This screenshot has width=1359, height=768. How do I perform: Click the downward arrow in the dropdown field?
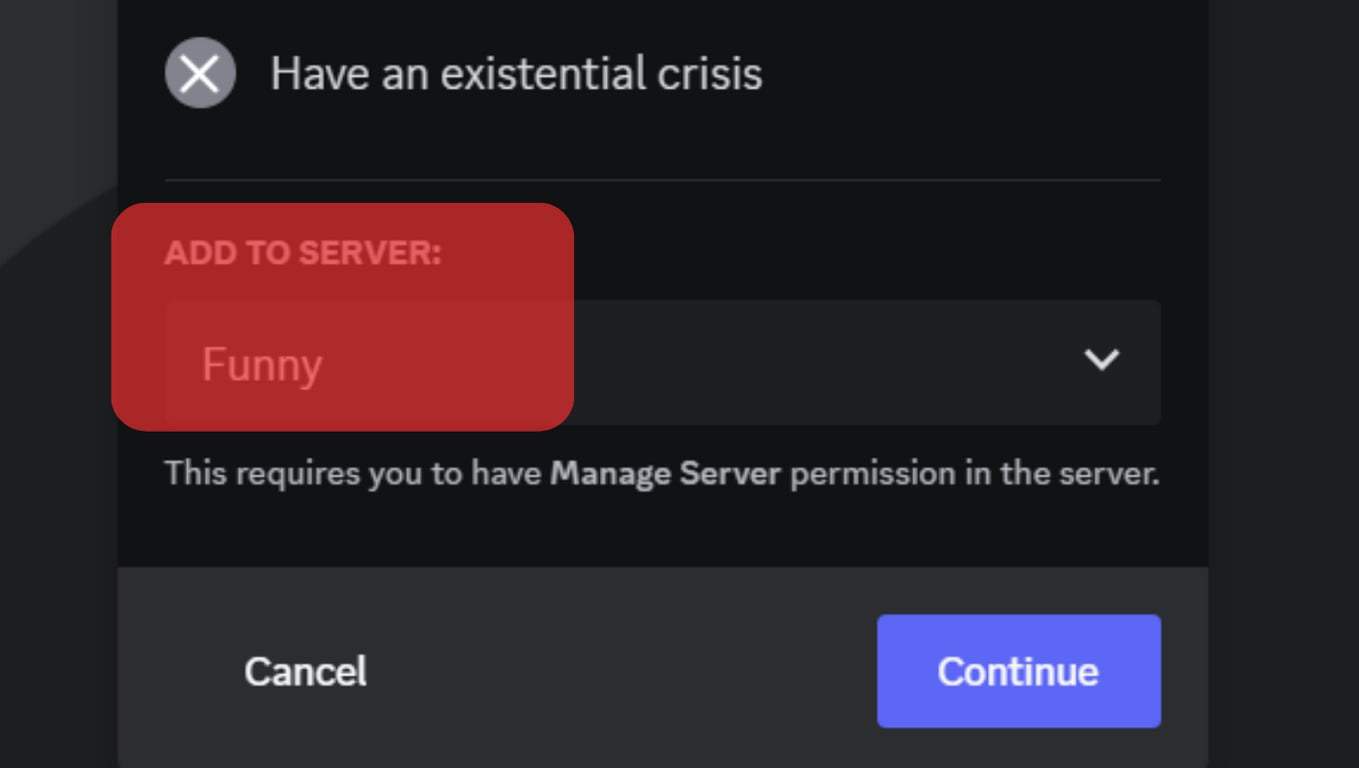pyautogui.click(x=1100, y=362)
